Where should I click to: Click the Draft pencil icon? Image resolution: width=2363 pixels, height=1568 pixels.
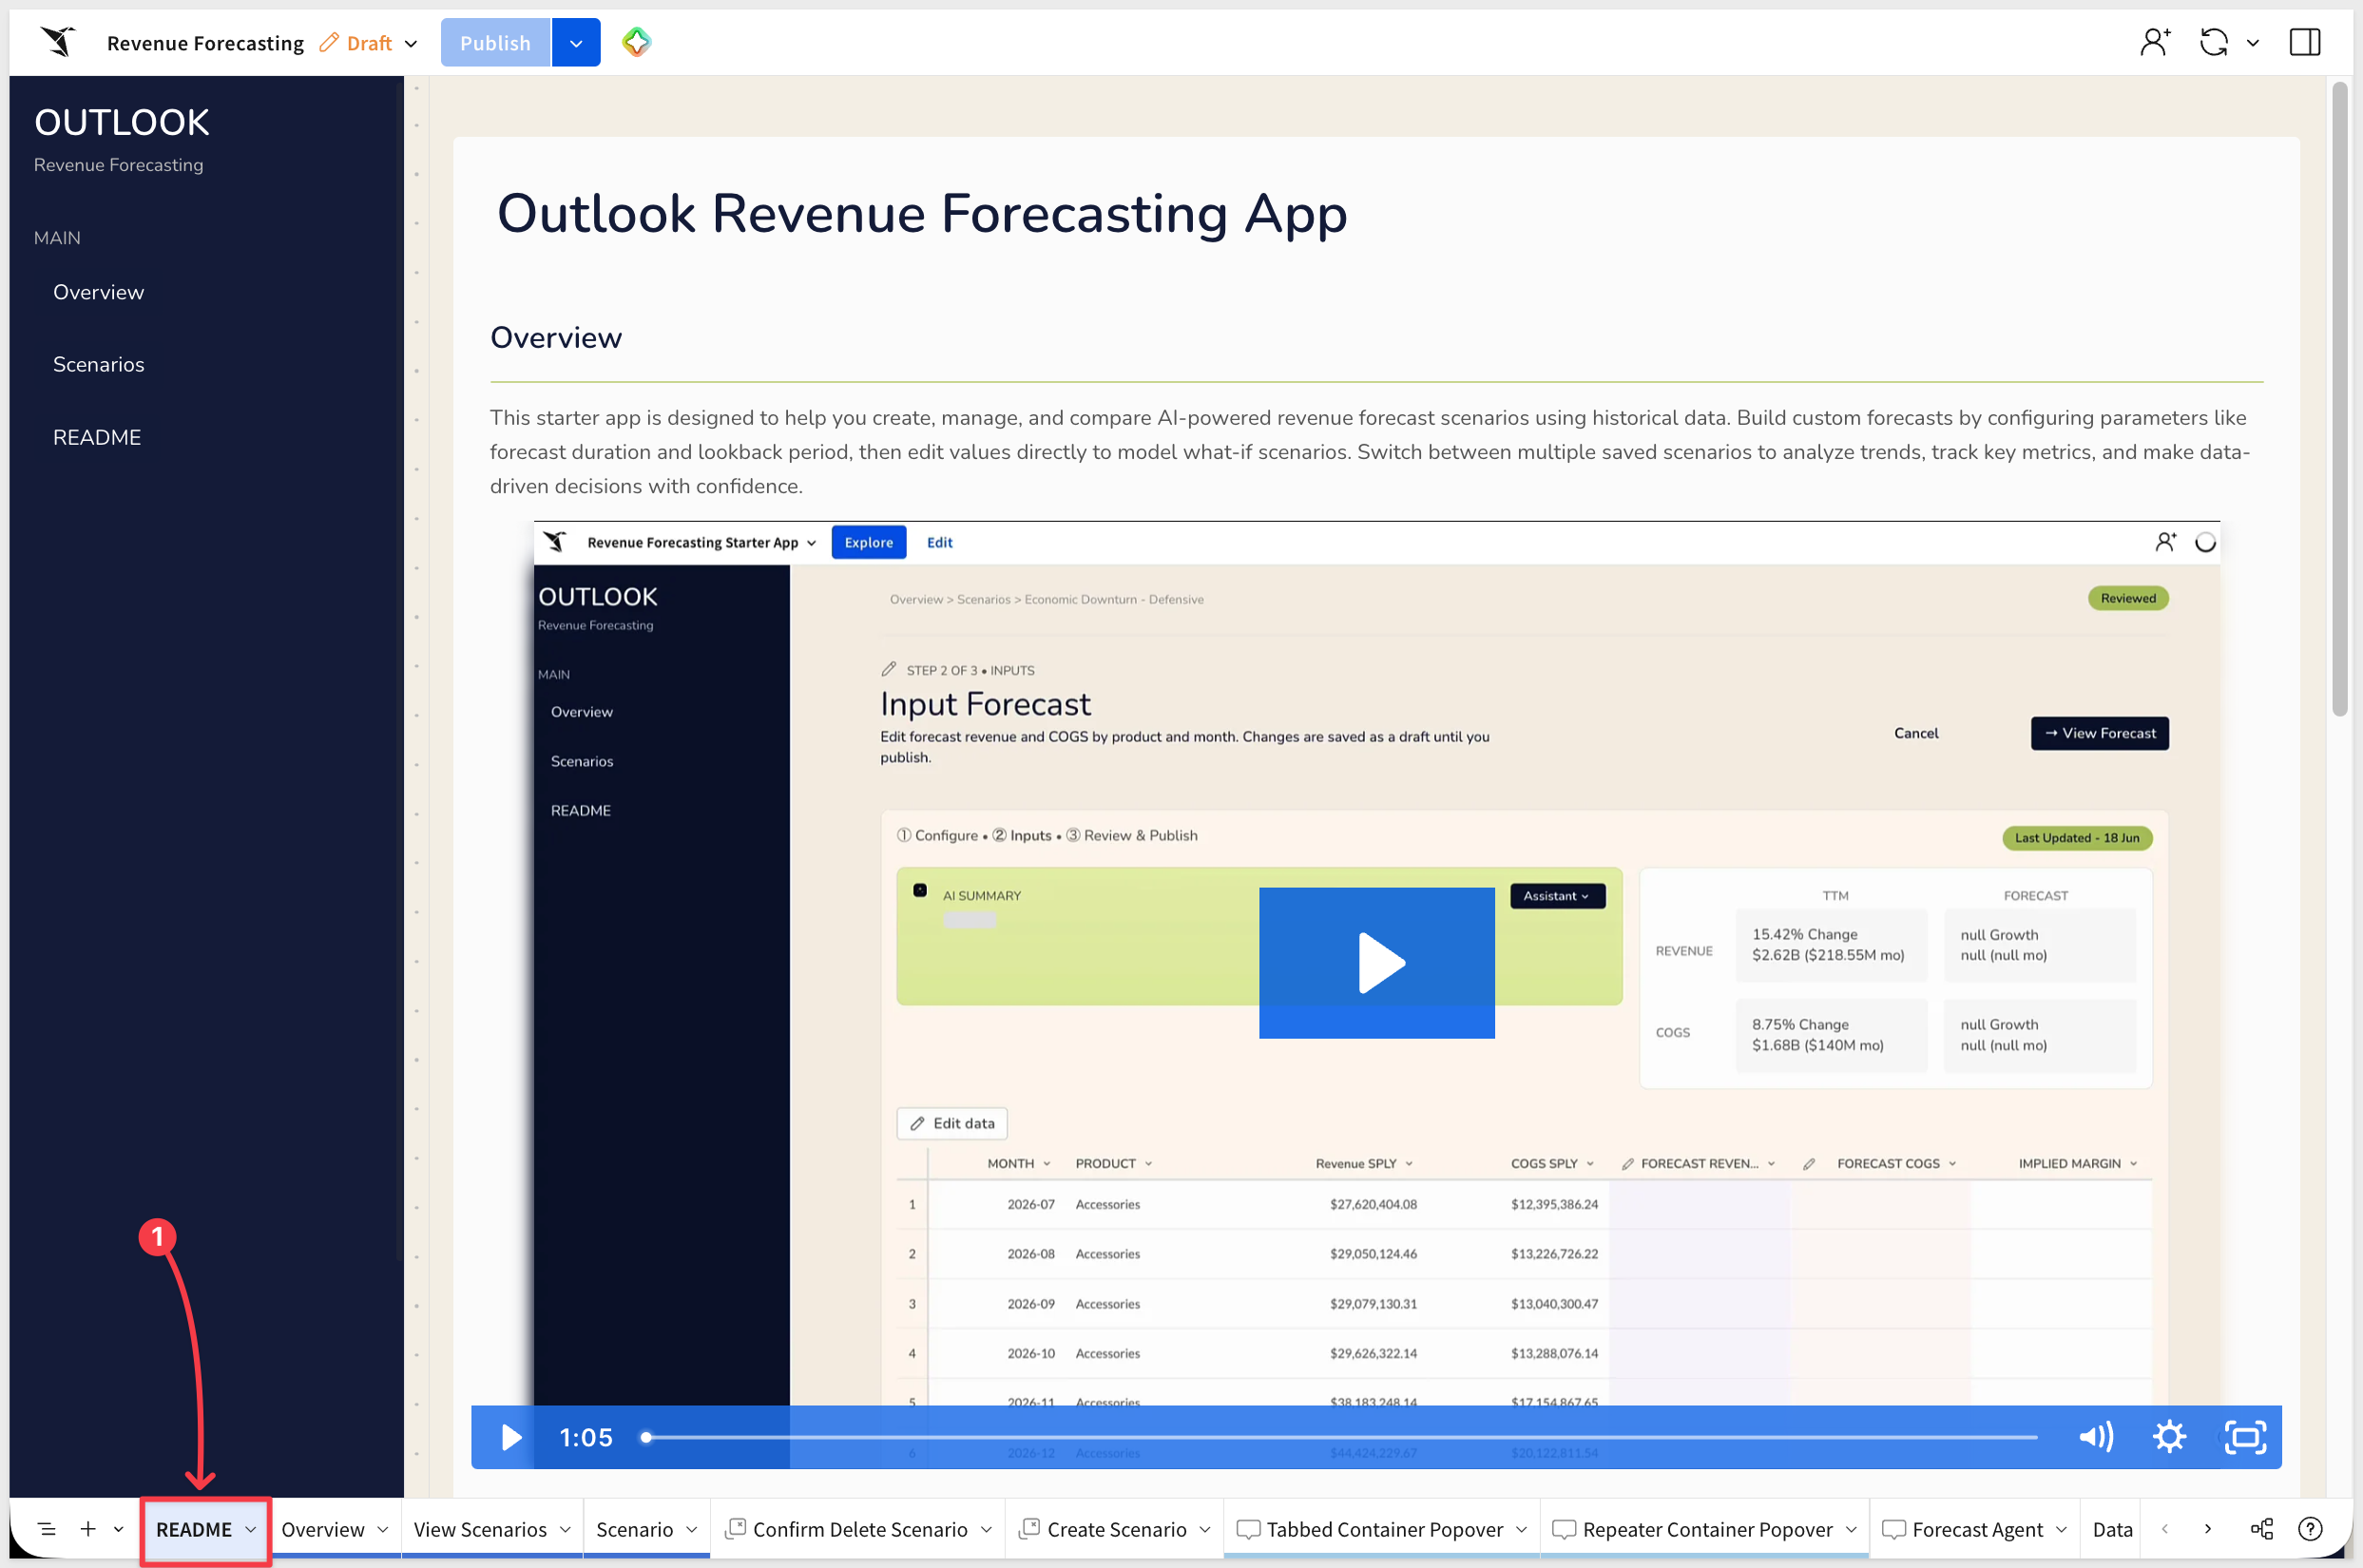click(329, 43)
